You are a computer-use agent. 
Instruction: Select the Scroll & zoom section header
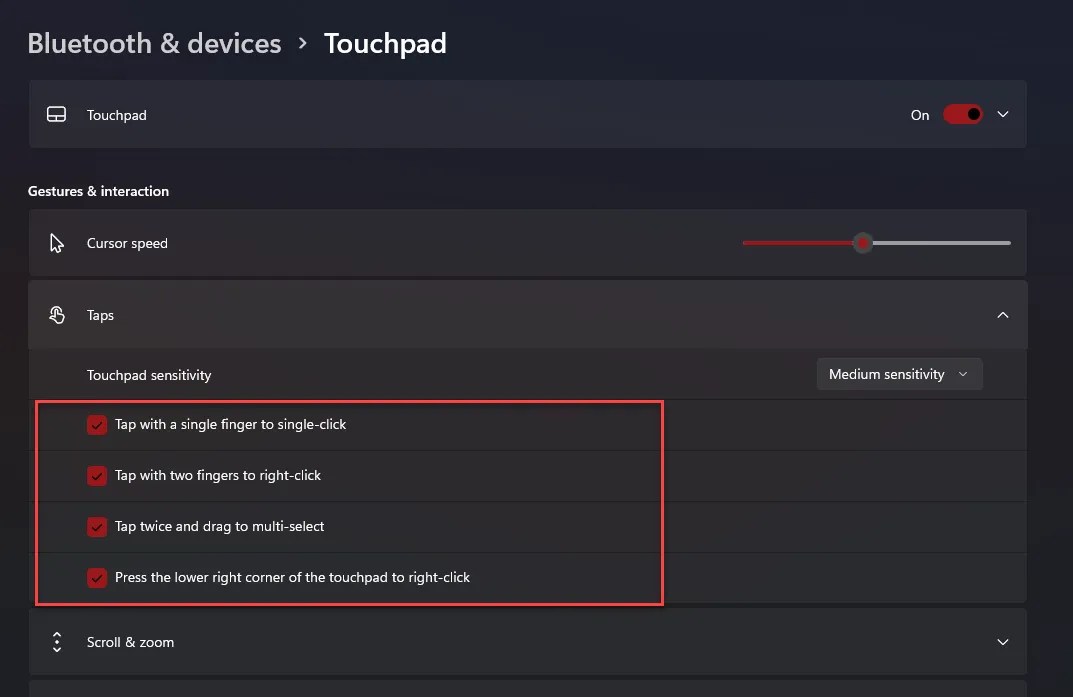(130, 642)
